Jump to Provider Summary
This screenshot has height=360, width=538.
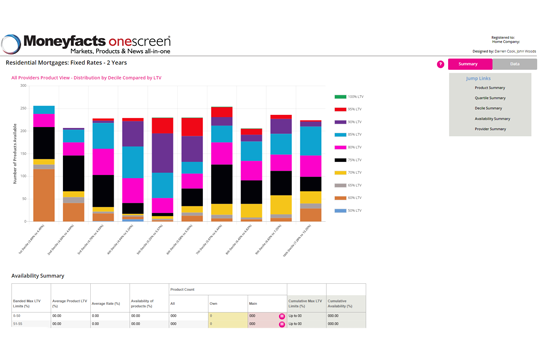pos(490,129)
